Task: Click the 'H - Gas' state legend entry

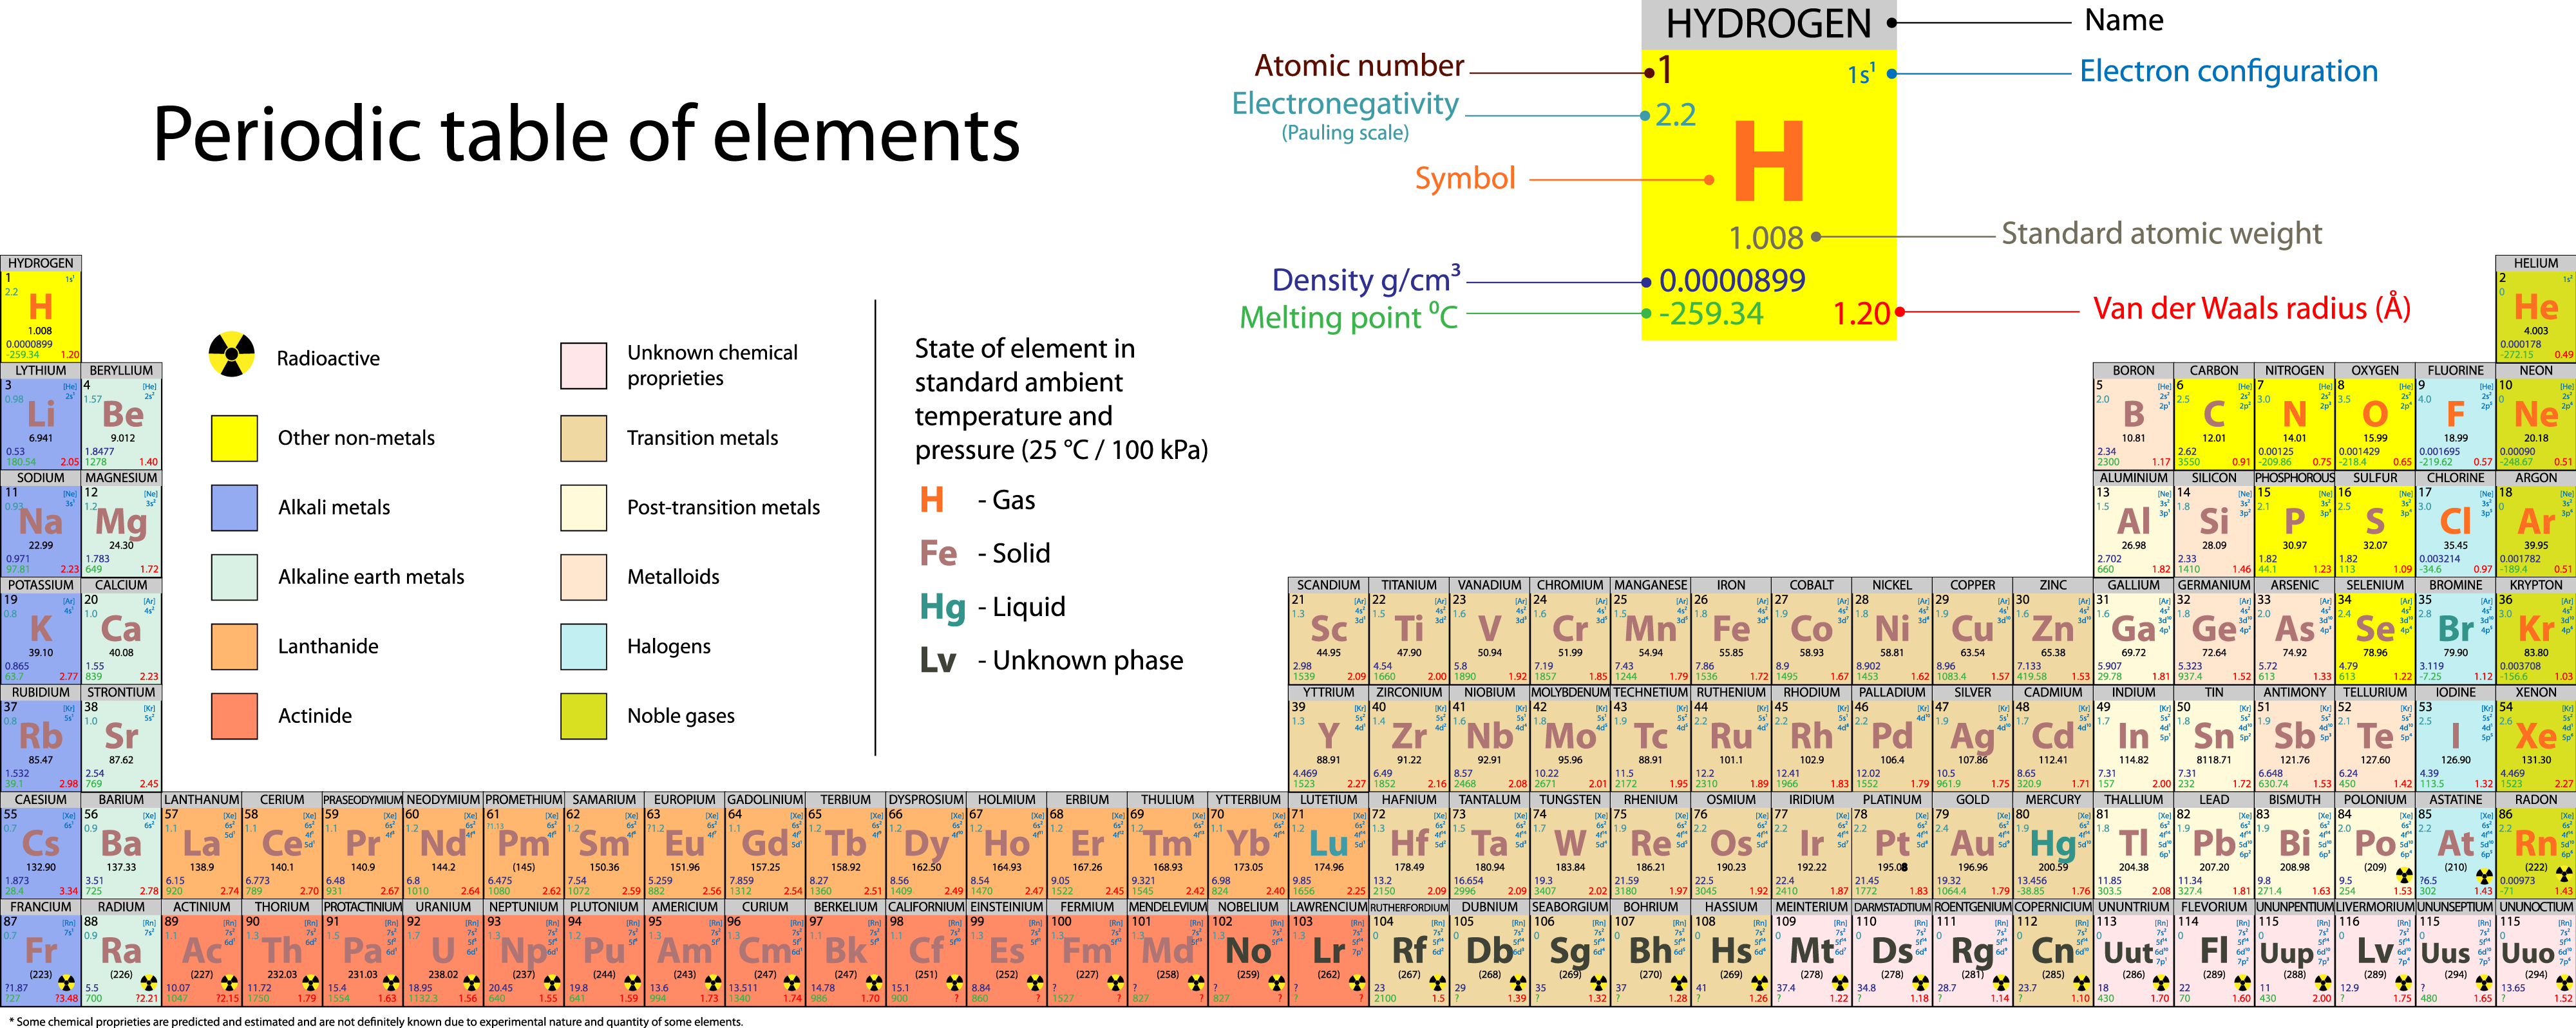Action: (977, 500)
